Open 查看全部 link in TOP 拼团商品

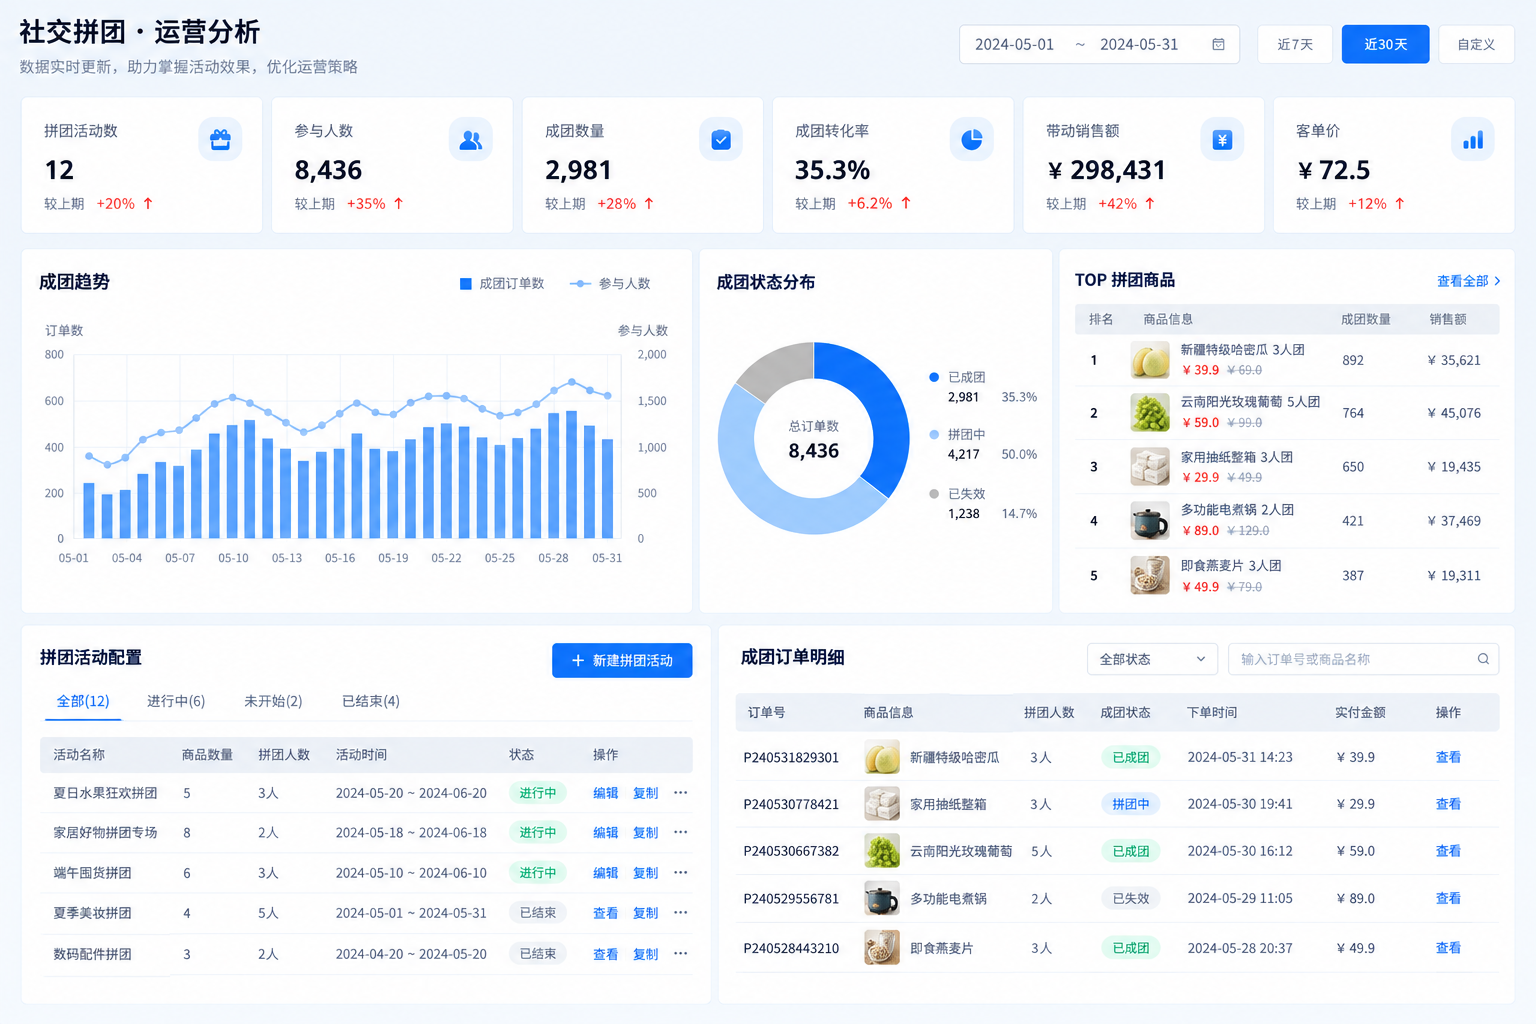pyautogui.click(x=1468, y=281)
